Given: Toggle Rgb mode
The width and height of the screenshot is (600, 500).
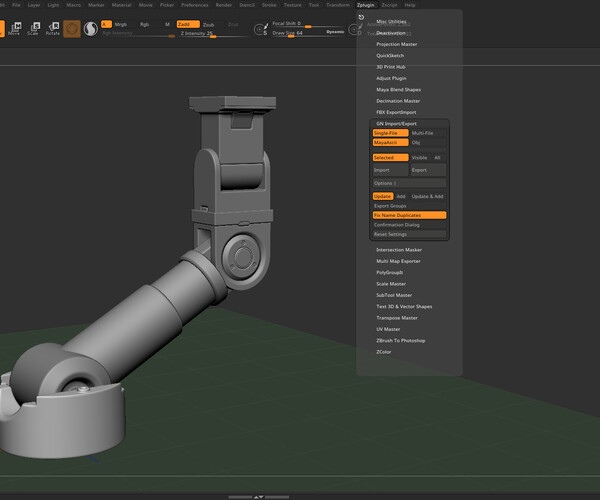Looking at the screenshot, I should [144, 24].
